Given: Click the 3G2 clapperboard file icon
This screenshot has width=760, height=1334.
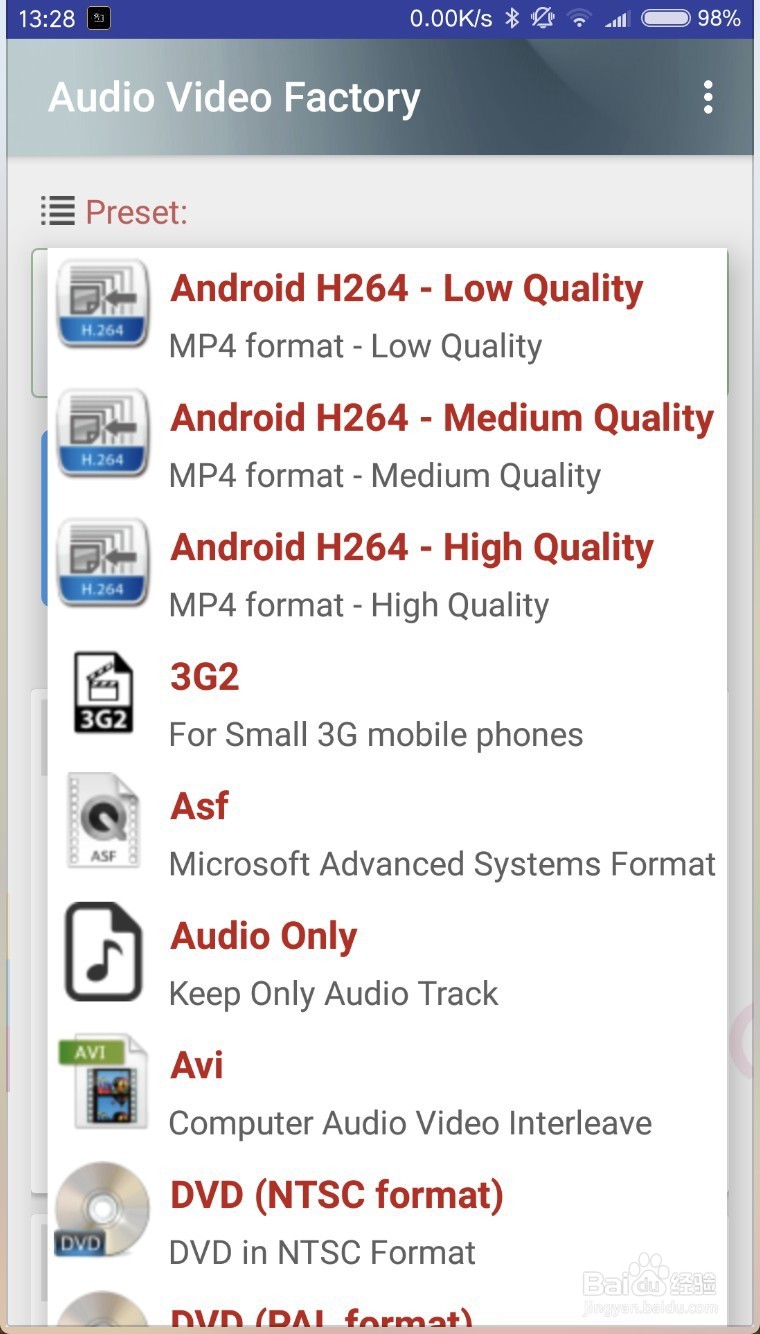Looking at the screenshot, I should (103, 692).
